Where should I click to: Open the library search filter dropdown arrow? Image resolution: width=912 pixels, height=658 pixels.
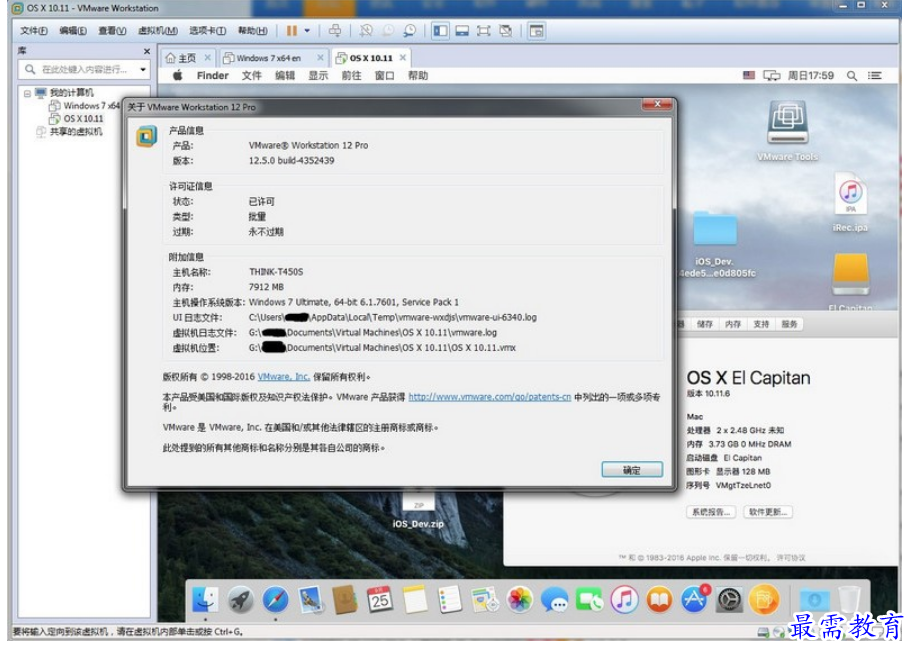click(x=142, y=69)
